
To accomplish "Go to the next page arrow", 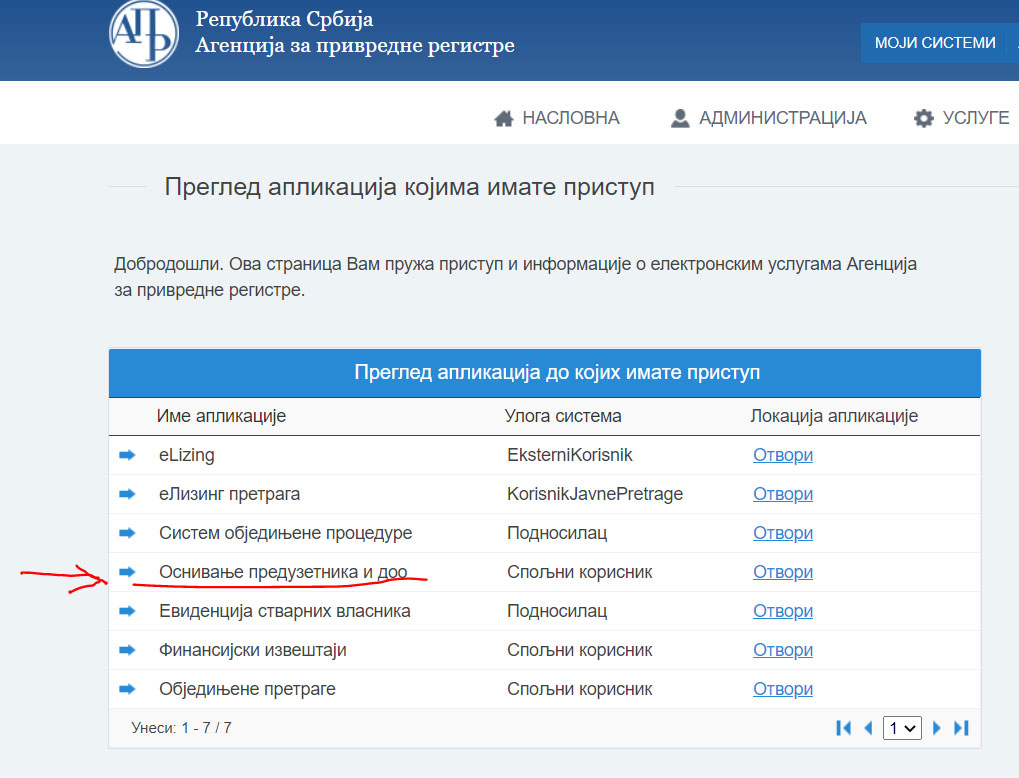I will click(x=937, y=728).
